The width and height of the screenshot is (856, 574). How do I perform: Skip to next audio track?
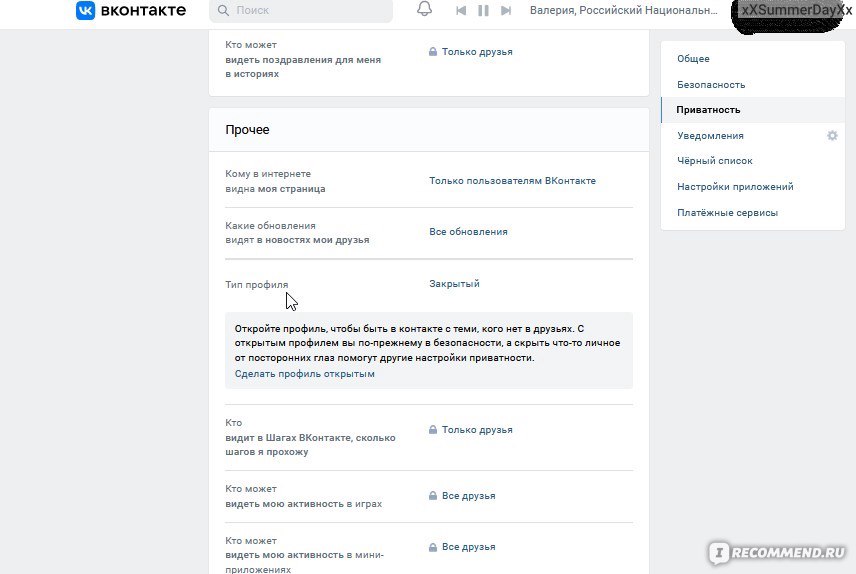(506, 10)
